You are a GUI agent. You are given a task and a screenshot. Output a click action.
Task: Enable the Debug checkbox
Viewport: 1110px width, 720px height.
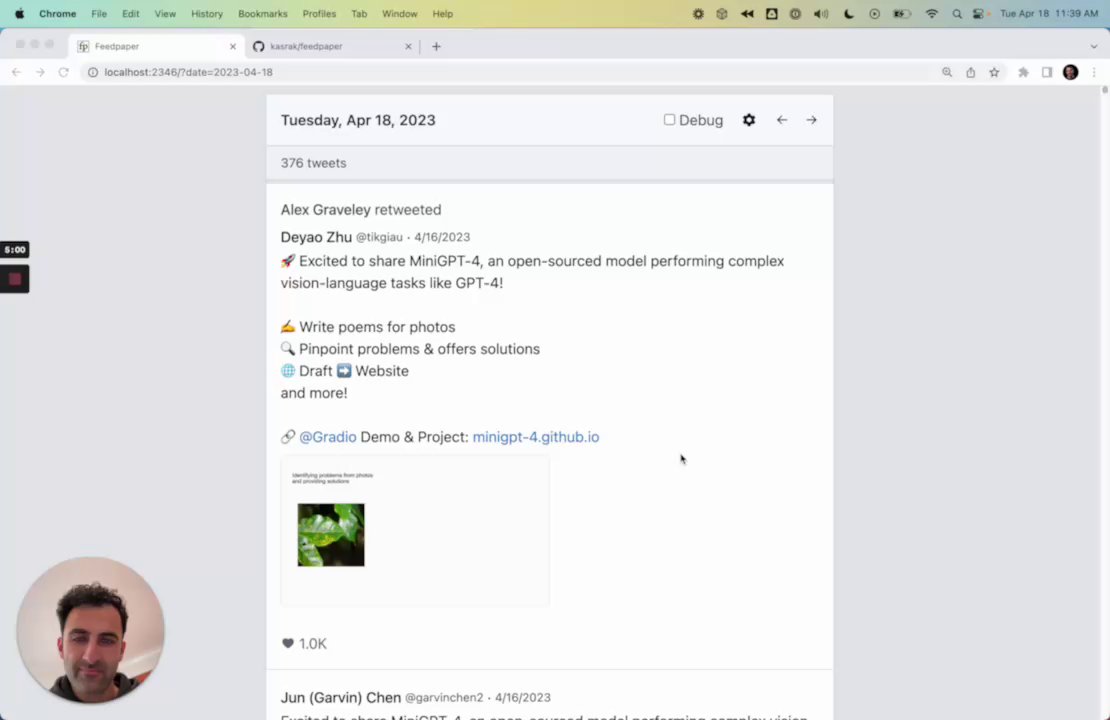[x=669, y=120]
